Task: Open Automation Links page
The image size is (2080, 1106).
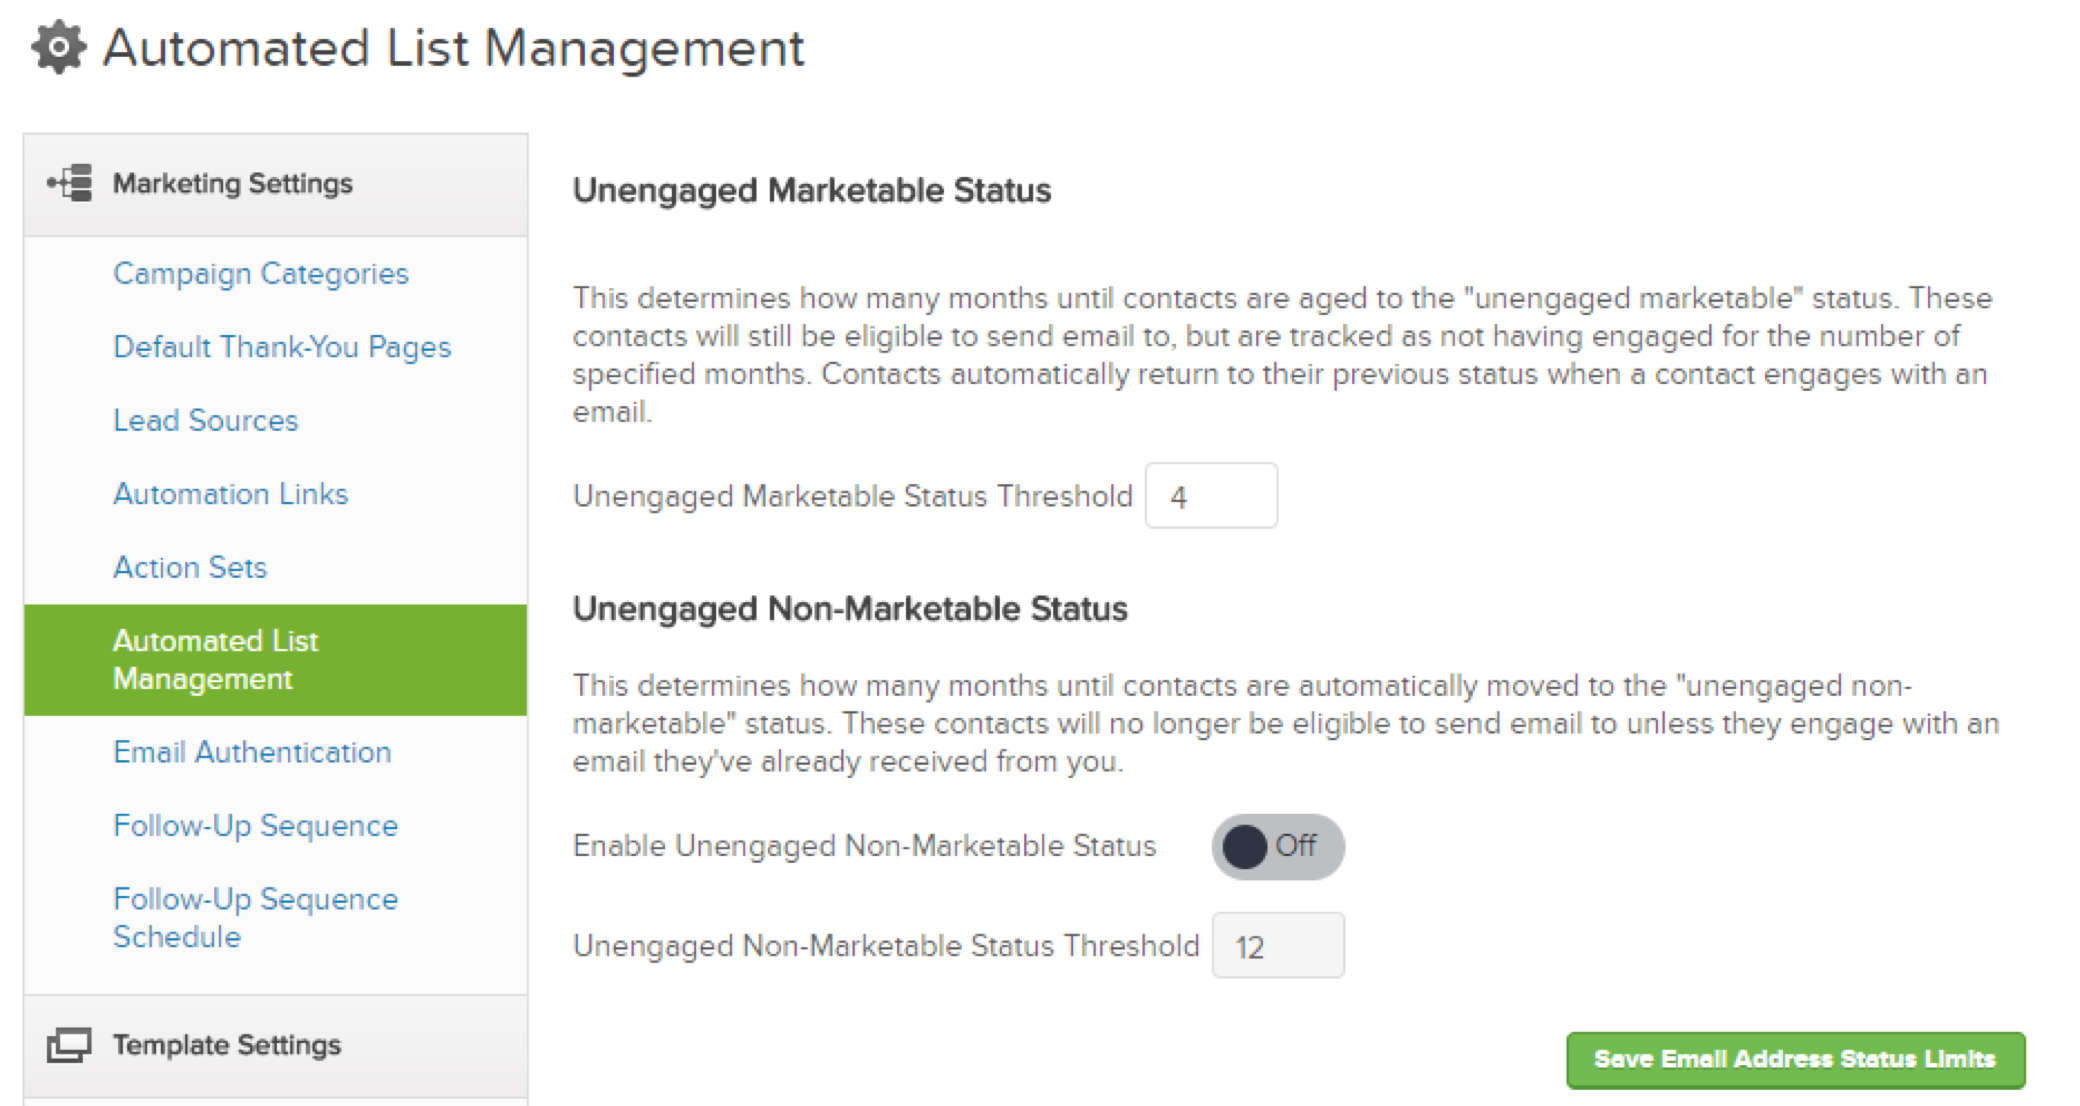Action: 230,494
